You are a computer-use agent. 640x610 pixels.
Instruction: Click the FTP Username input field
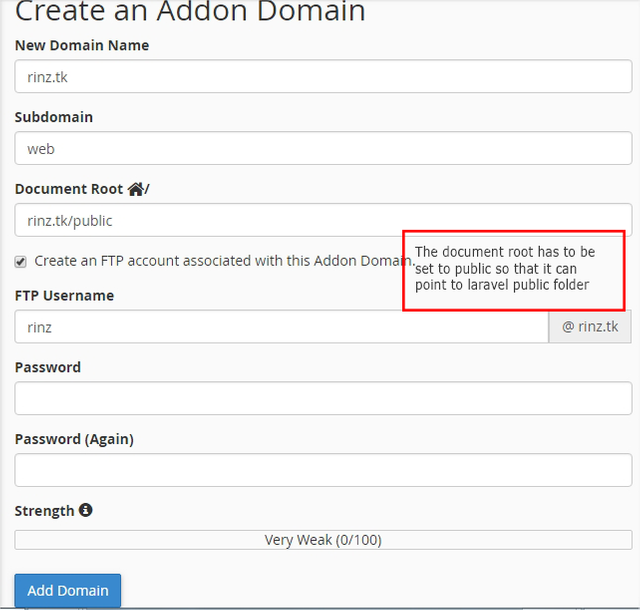[x=282, y=327]
